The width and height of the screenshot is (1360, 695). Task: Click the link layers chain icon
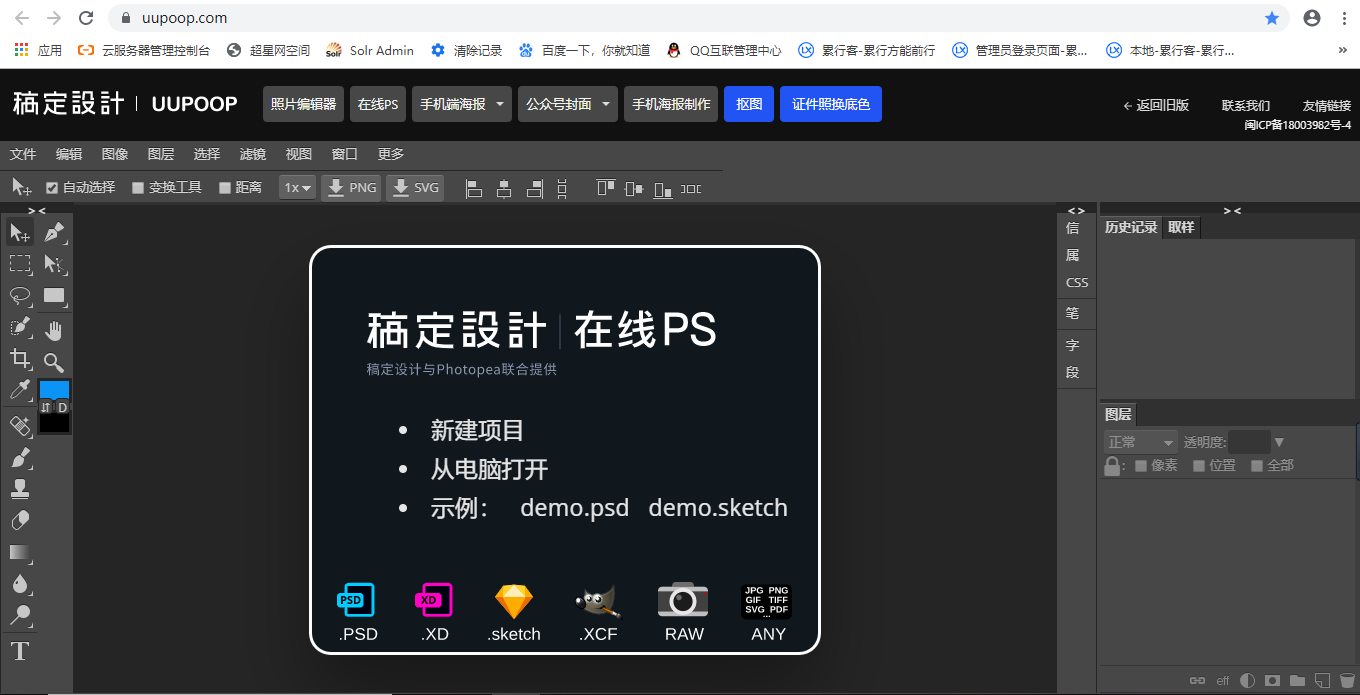[x=1197, y=681]
